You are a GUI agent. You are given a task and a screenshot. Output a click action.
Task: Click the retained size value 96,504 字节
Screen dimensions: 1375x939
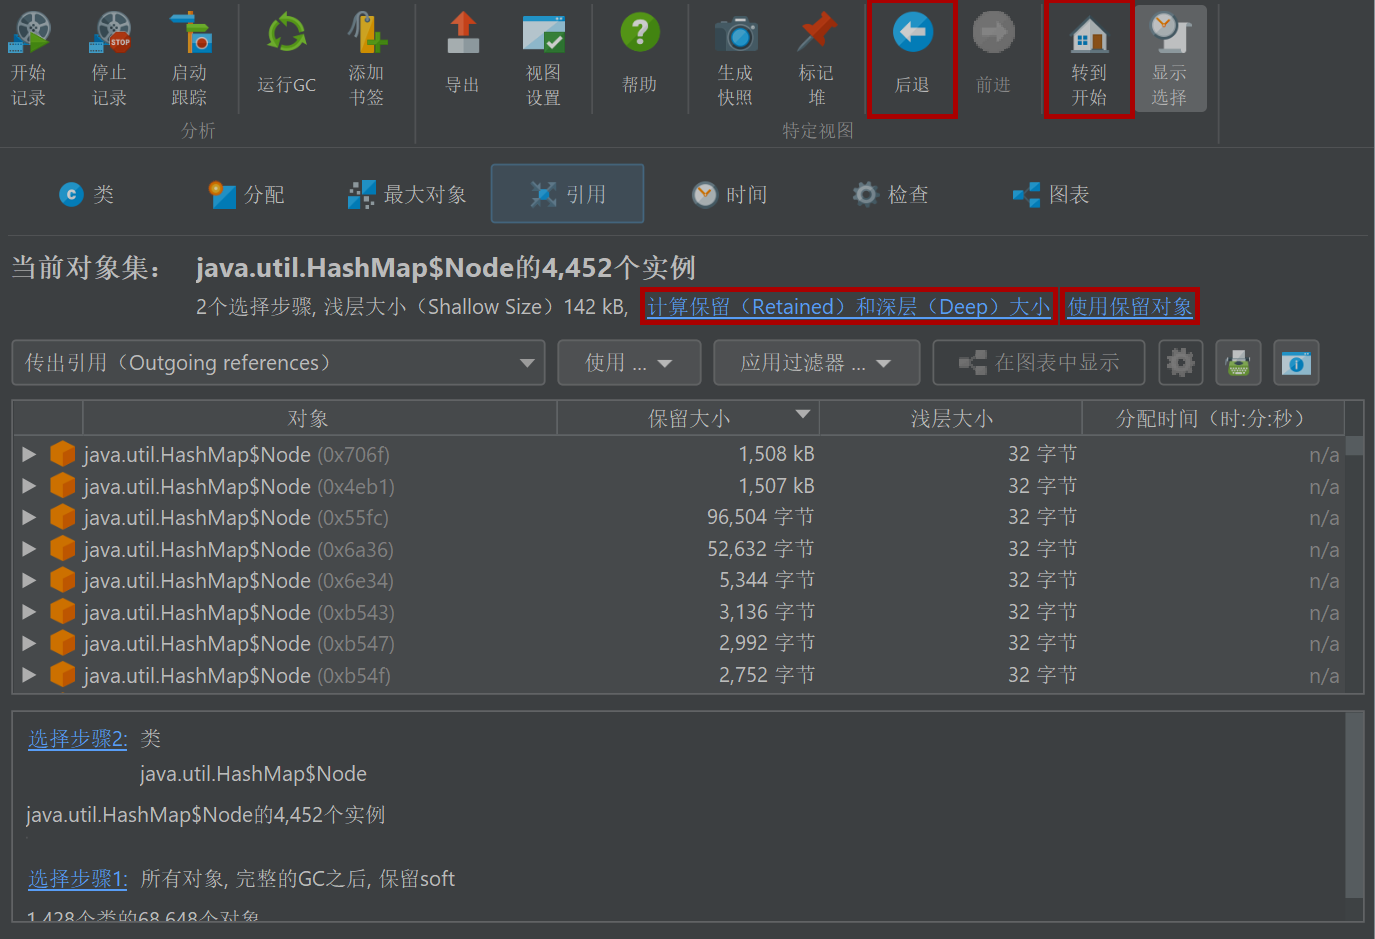point(761,517)
